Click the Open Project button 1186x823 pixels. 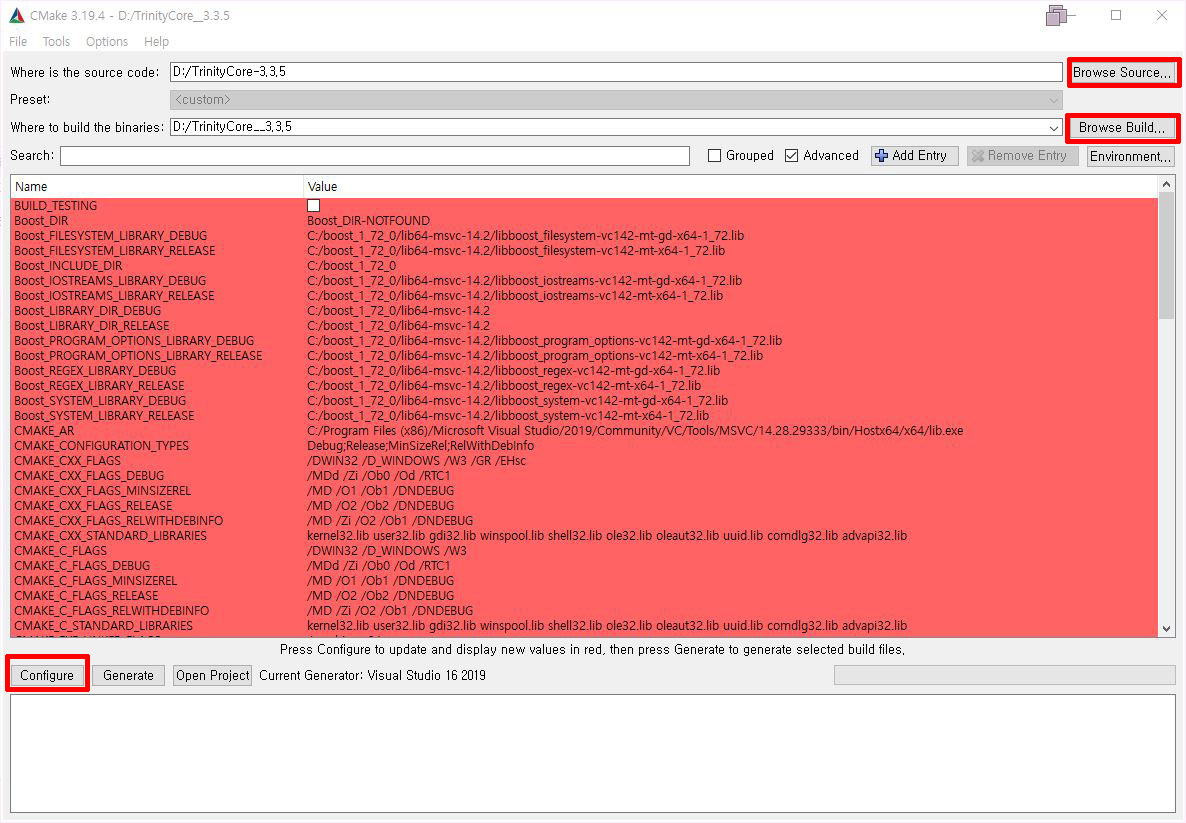click(x=213, y=675)
